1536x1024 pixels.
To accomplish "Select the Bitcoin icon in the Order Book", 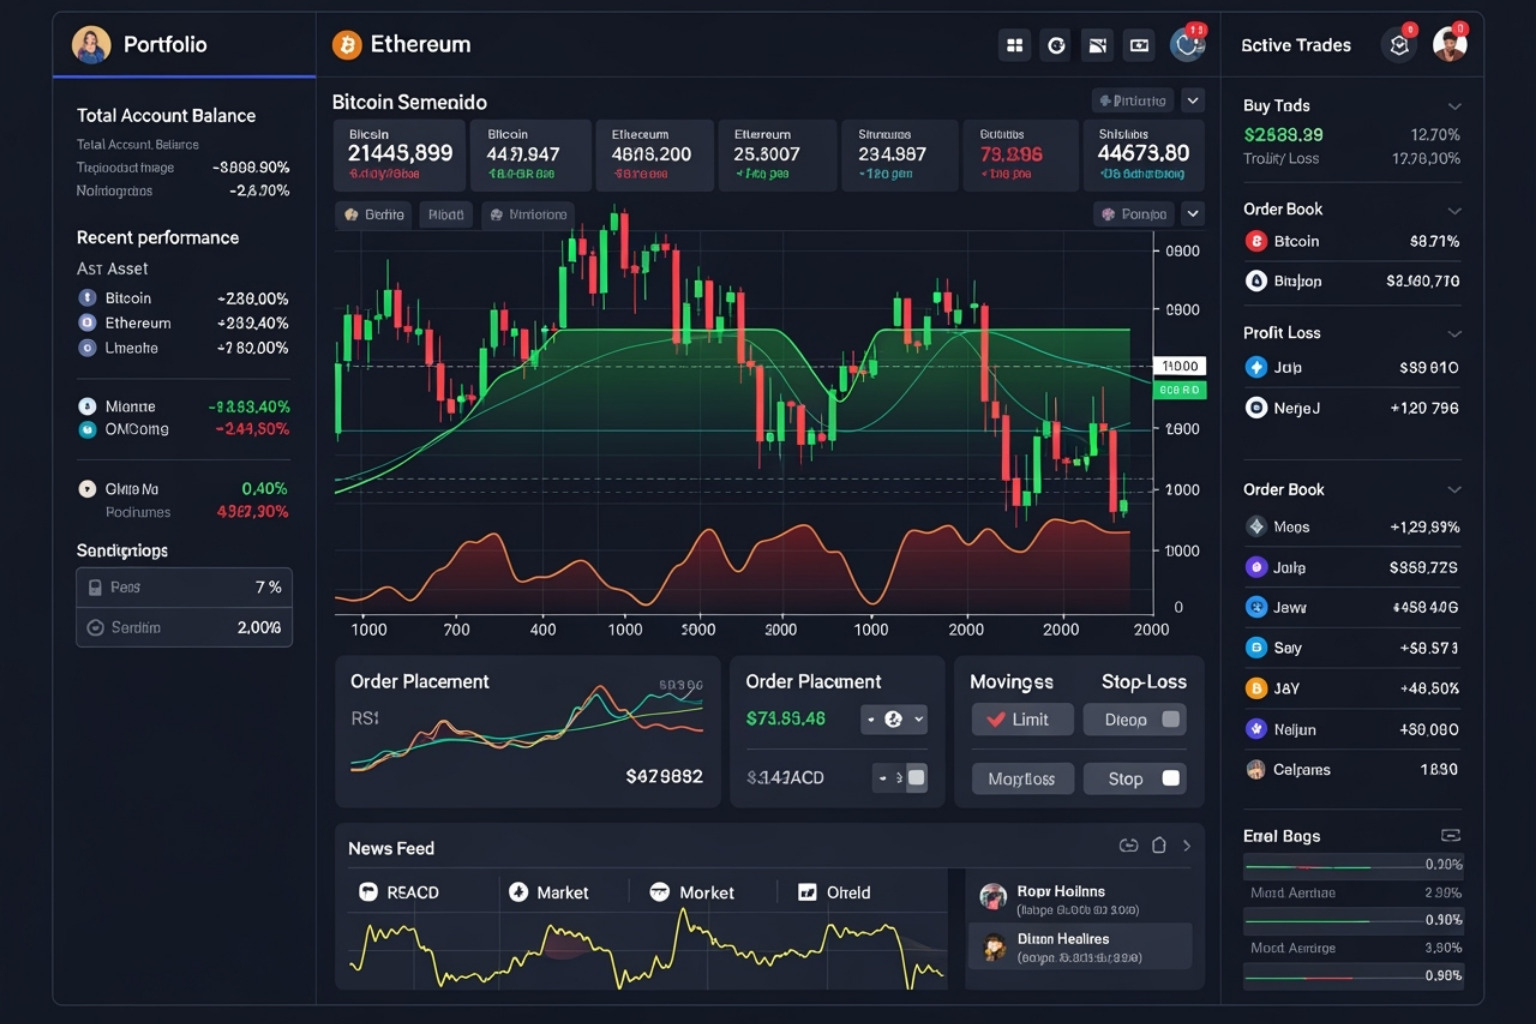I will click(1258, 241).
